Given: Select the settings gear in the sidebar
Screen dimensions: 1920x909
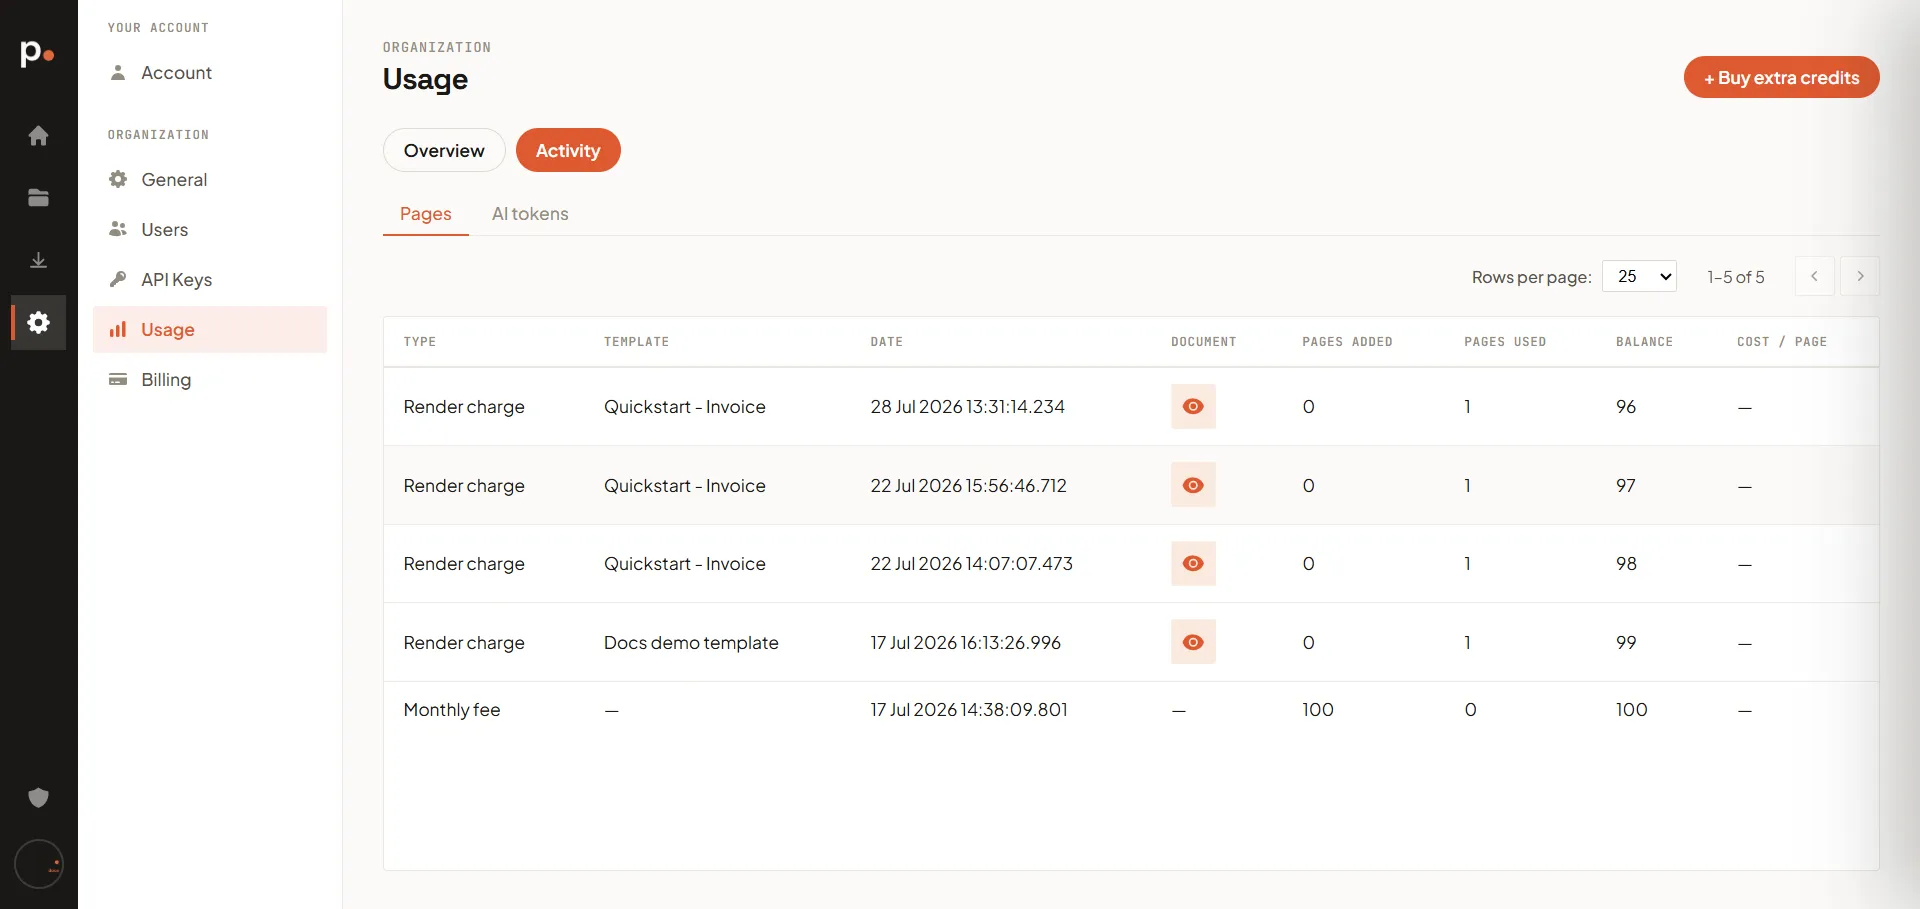Looking at the screenshot, I should pos(38,322).
